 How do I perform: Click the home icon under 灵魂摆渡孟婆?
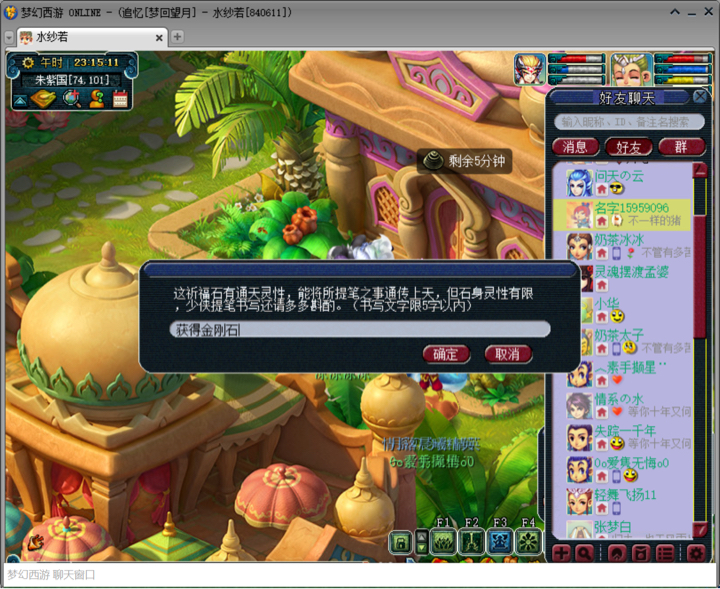(x=602, y=285)
